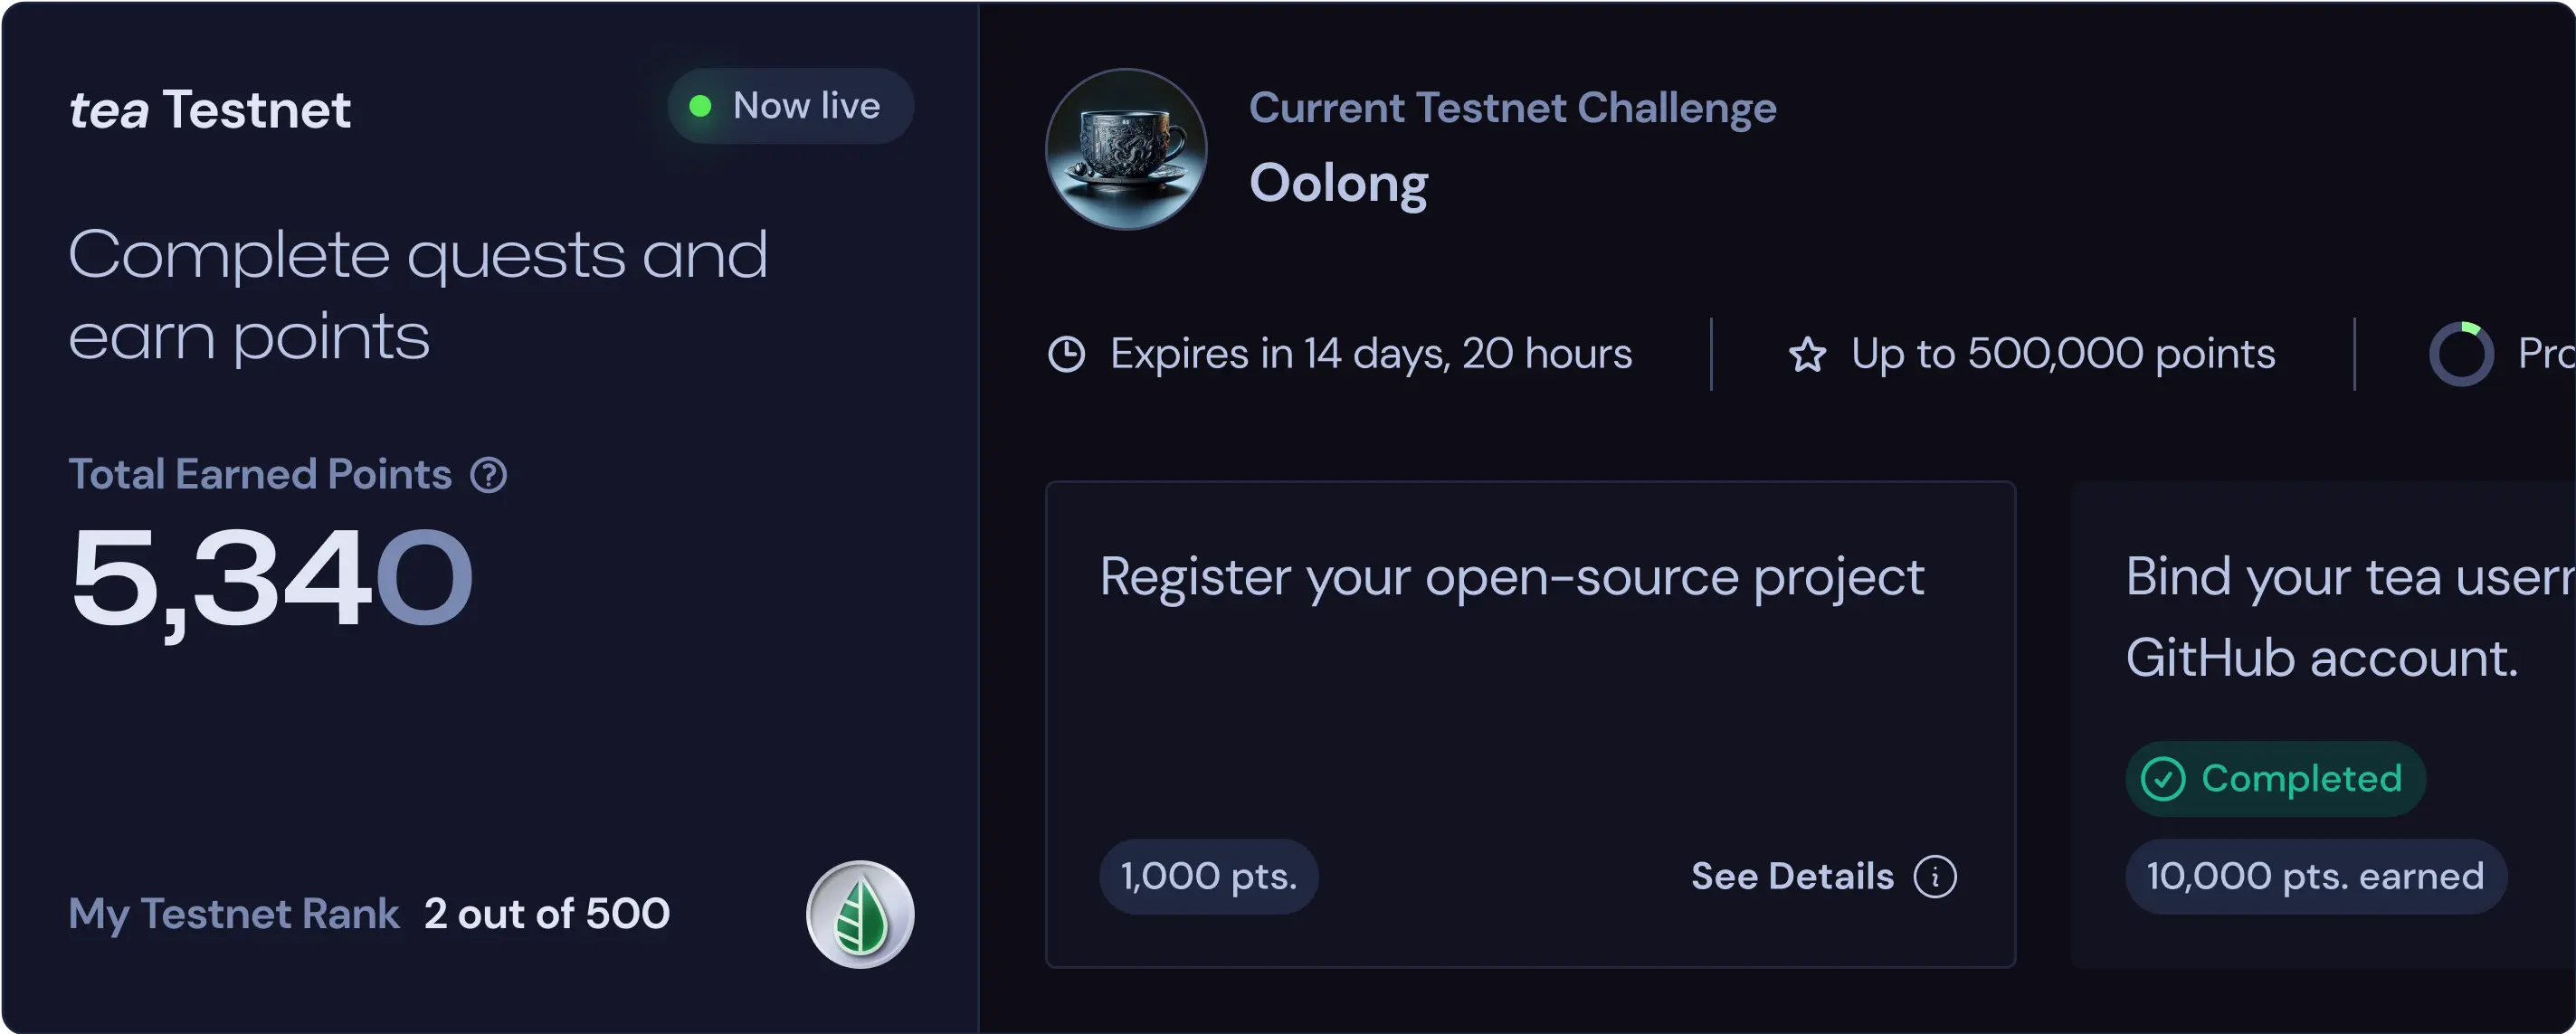Click the 2 out of 500 rank text
This screenshot has height=1034, width=2576.
click(x=547, y=914)
